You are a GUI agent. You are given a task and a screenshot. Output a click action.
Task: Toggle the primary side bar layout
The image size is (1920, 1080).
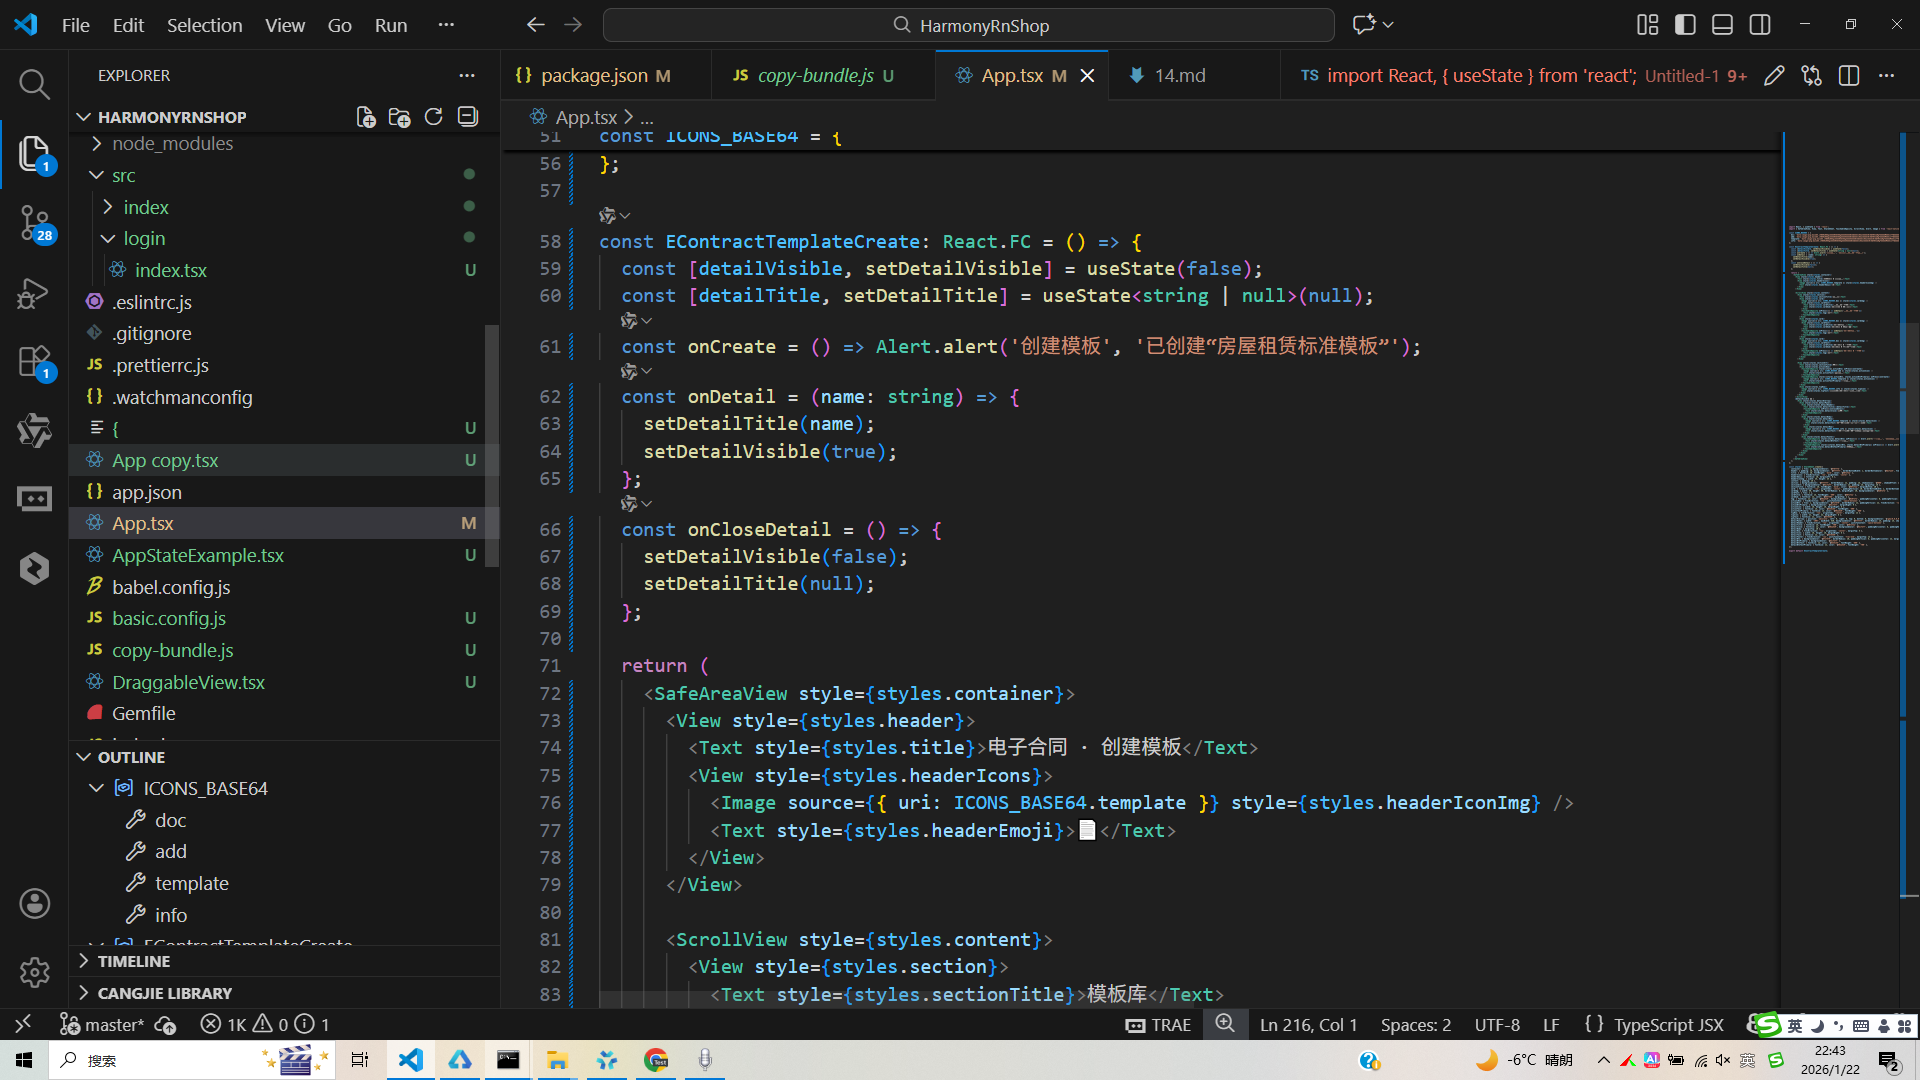[1685, 25]
